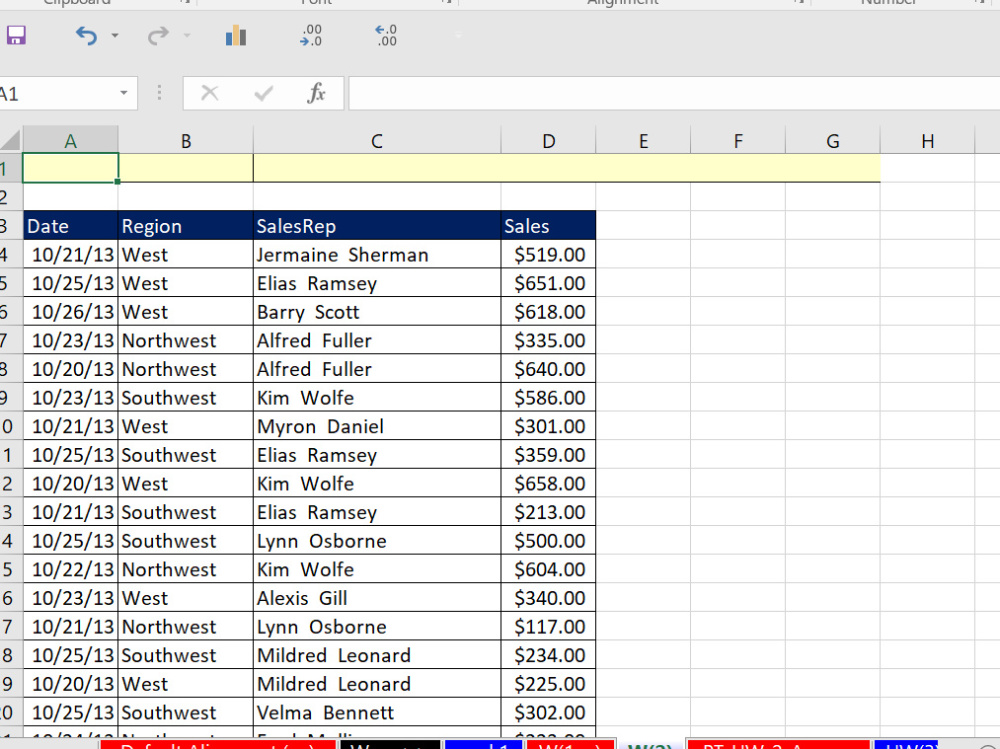Click the Insert Function fx icon

click(x=316, y=93)
